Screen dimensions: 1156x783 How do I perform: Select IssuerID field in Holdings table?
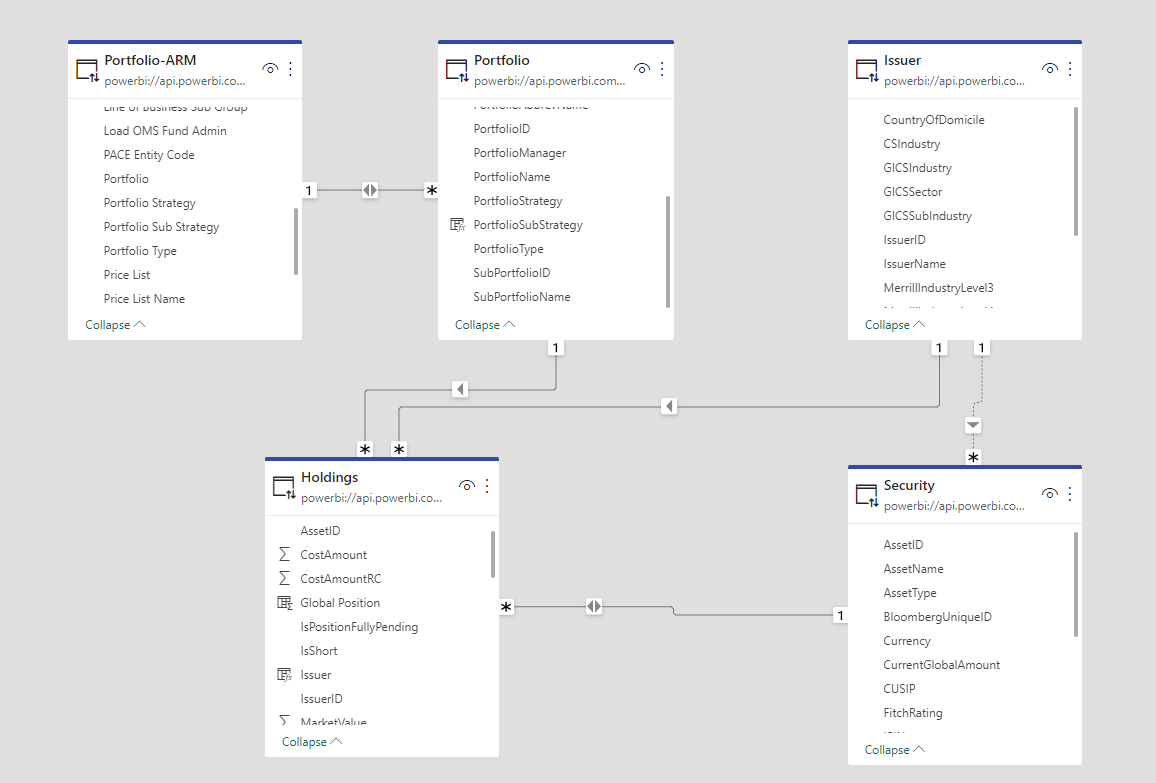pyautogui.click(x=321, y=699)
